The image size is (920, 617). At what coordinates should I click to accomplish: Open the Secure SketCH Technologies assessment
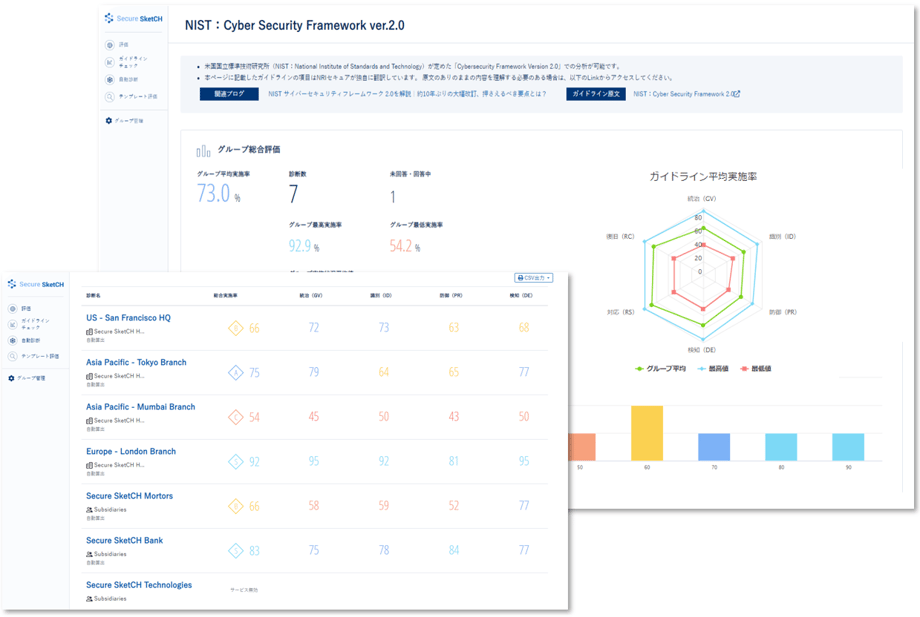pyautogui.click(x=139, y=585)
